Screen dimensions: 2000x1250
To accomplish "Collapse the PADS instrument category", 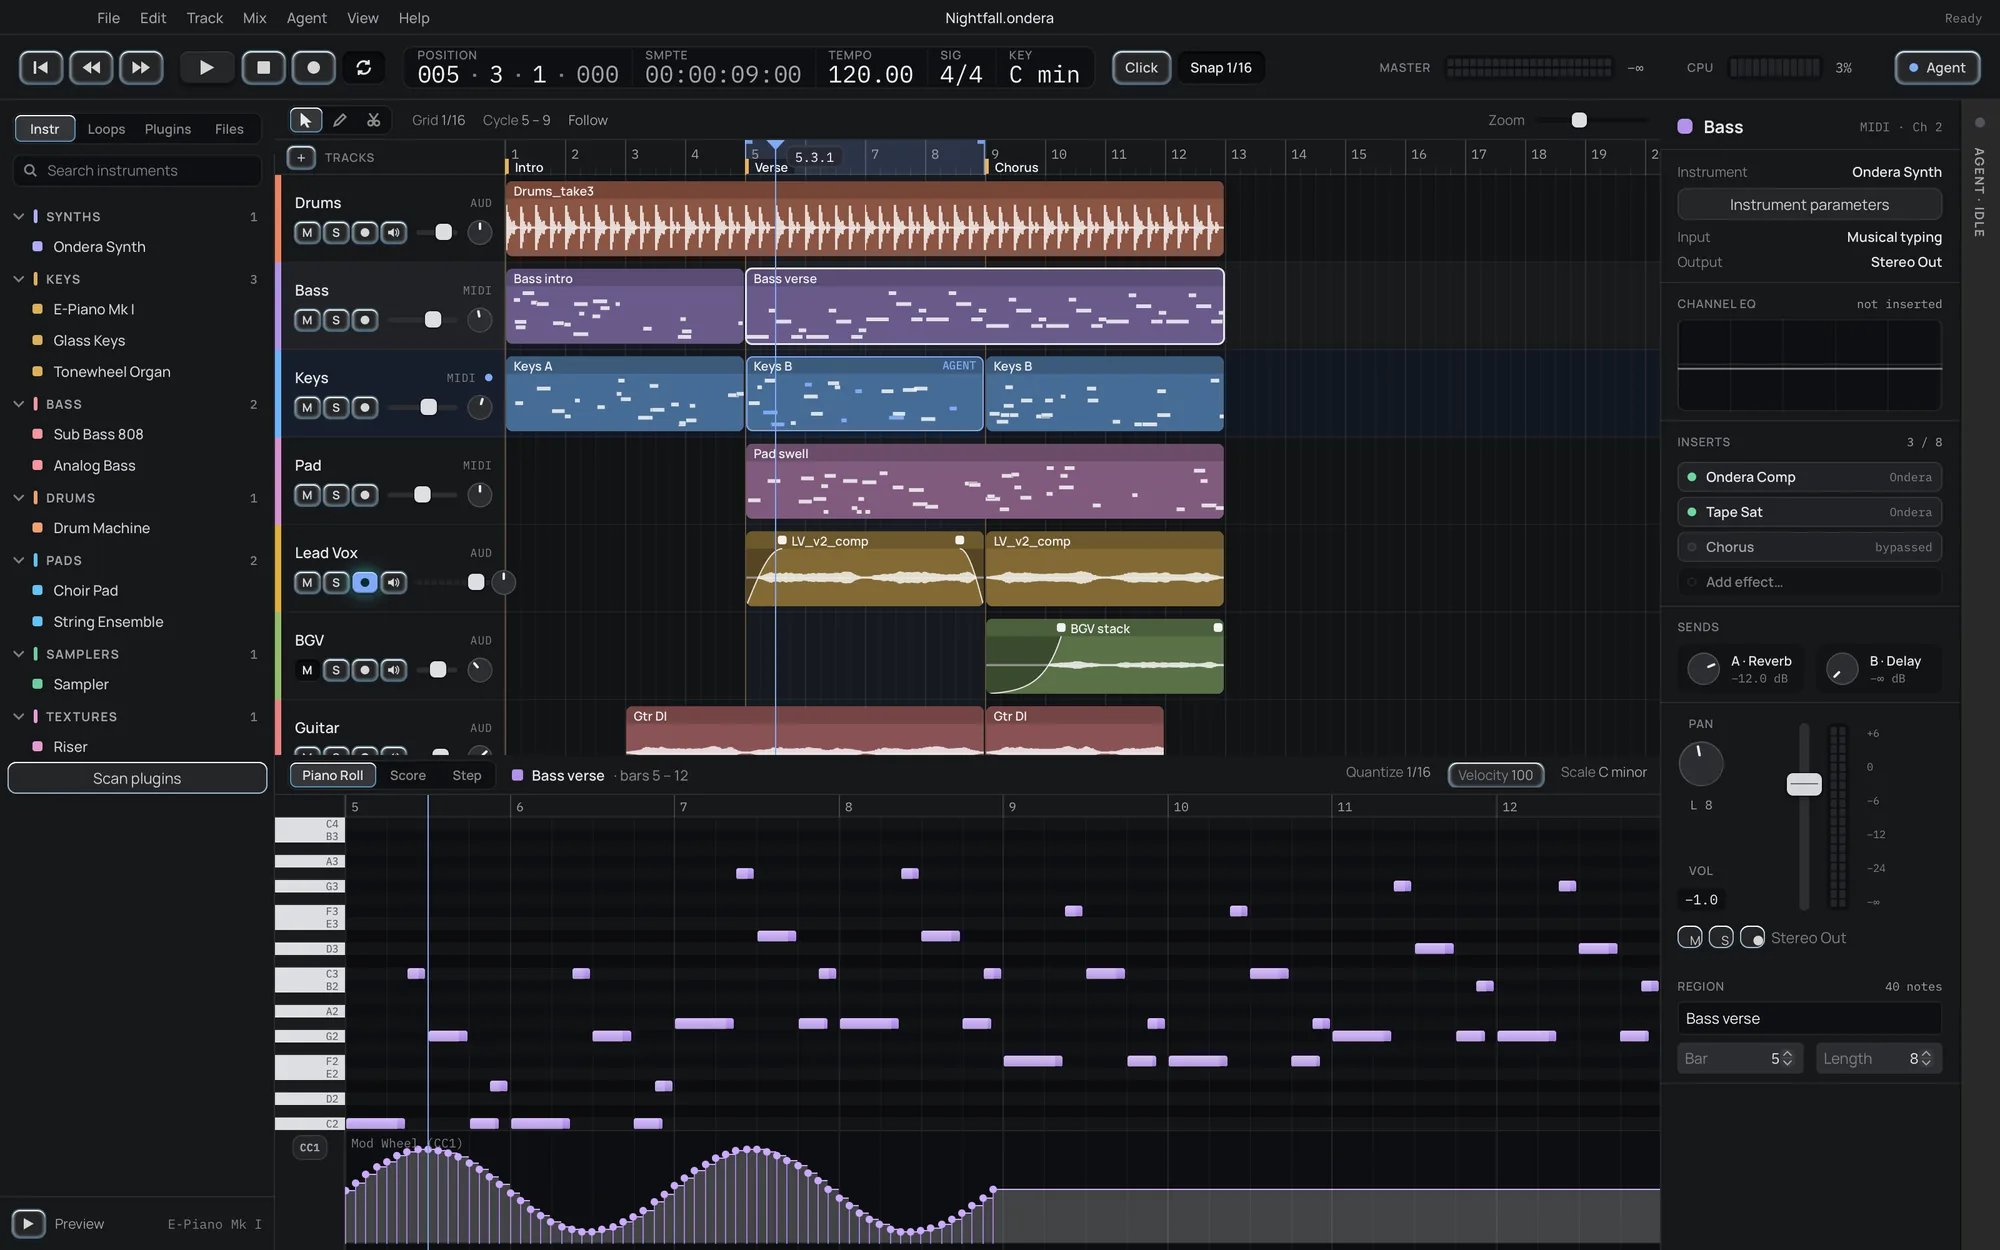I will (18, 560).
